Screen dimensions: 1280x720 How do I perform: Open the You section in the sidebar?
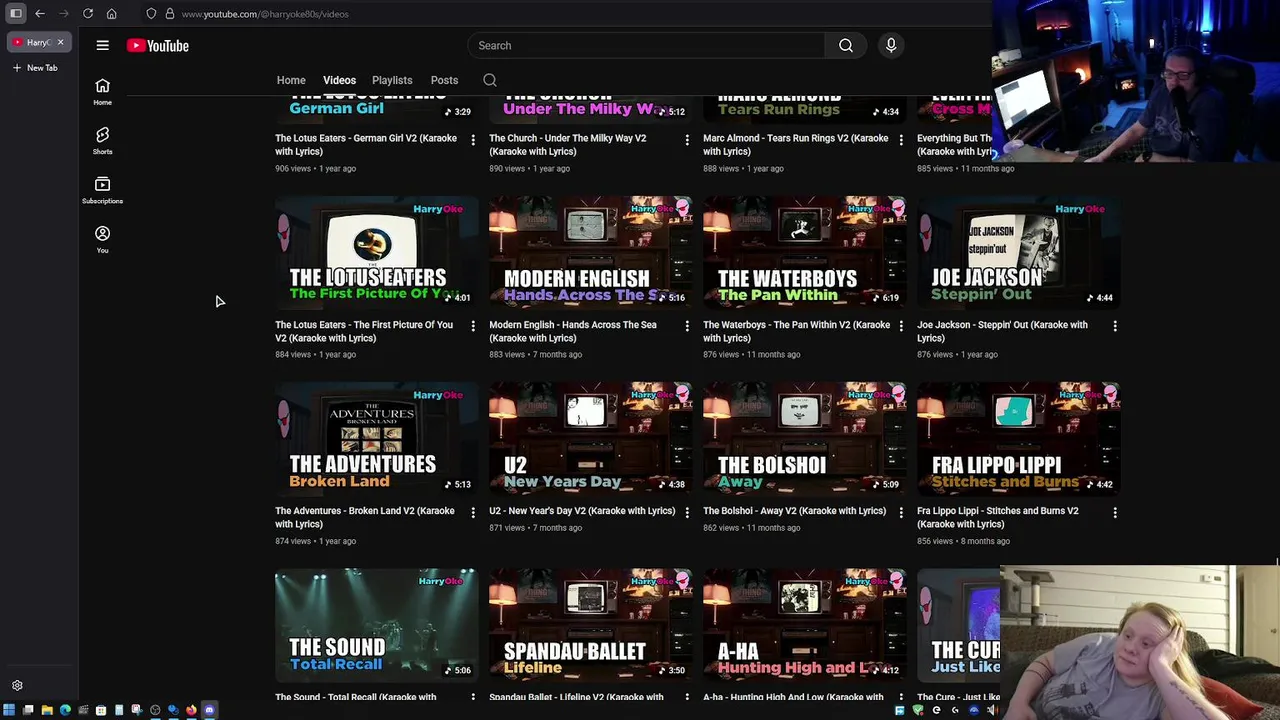pyautogui.click(x=102, y=240)
